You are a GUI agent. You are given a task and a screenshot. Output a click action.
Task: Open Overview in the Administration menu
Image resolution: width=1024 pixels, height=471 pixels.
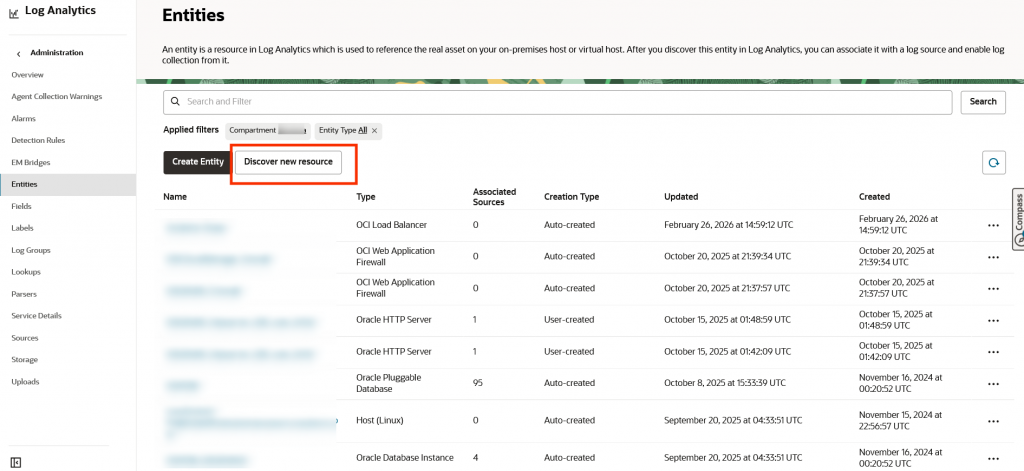click(27, 75)
